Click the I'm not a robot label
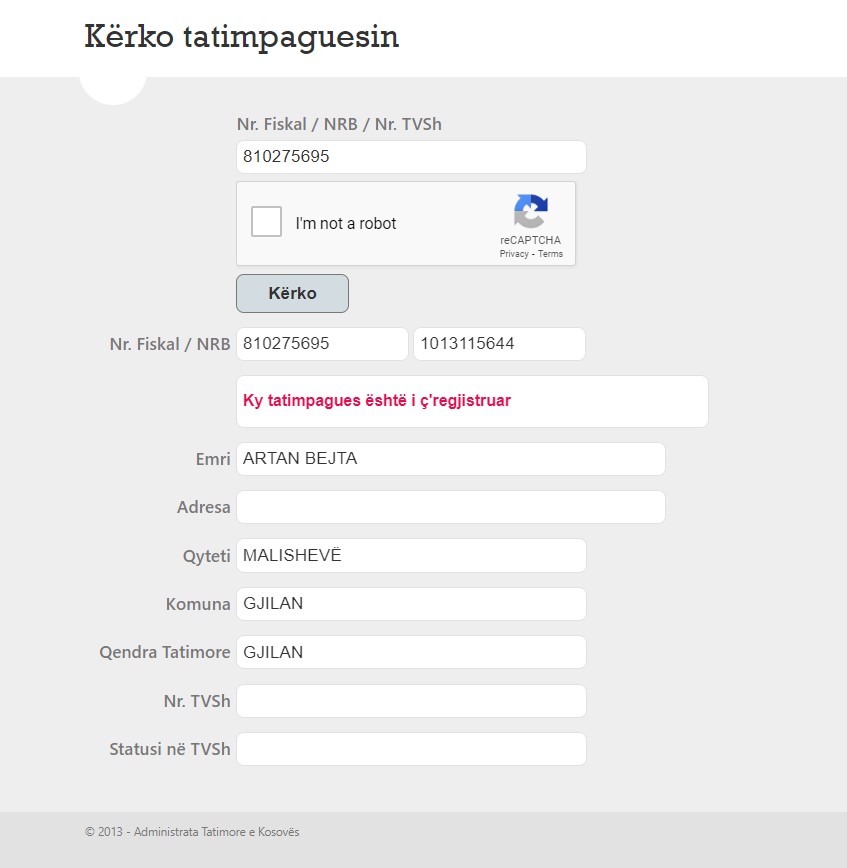The height and width of the screenshot is (868, 847). tap(345, 223)
